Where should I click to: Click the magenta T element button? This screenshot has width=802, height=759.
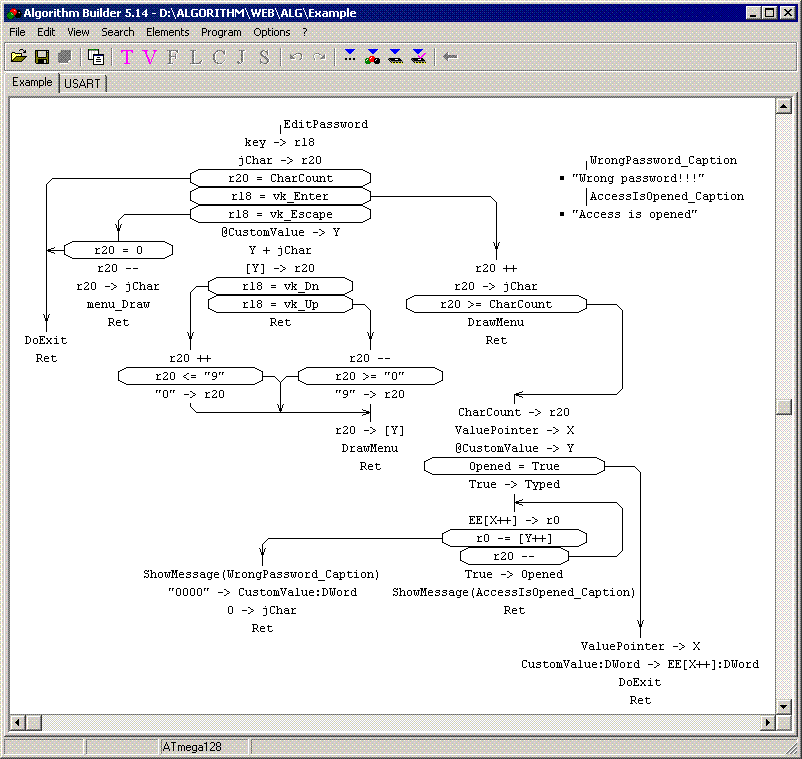click(x=127, y=57)
